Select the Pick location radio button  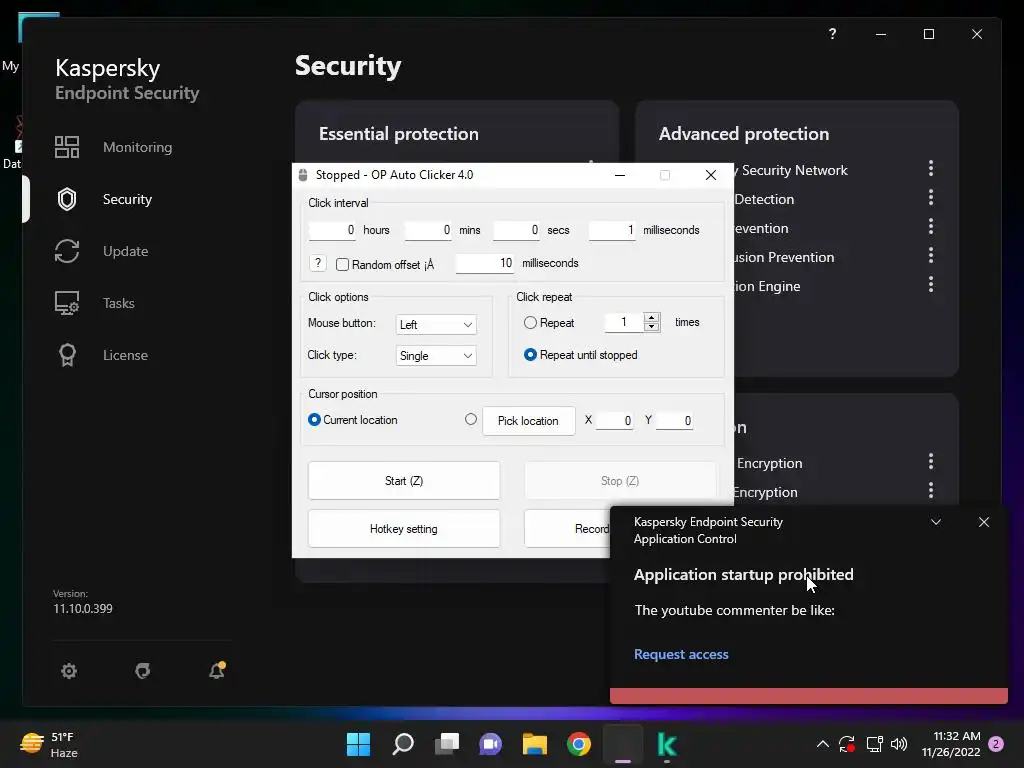point(471,419)
